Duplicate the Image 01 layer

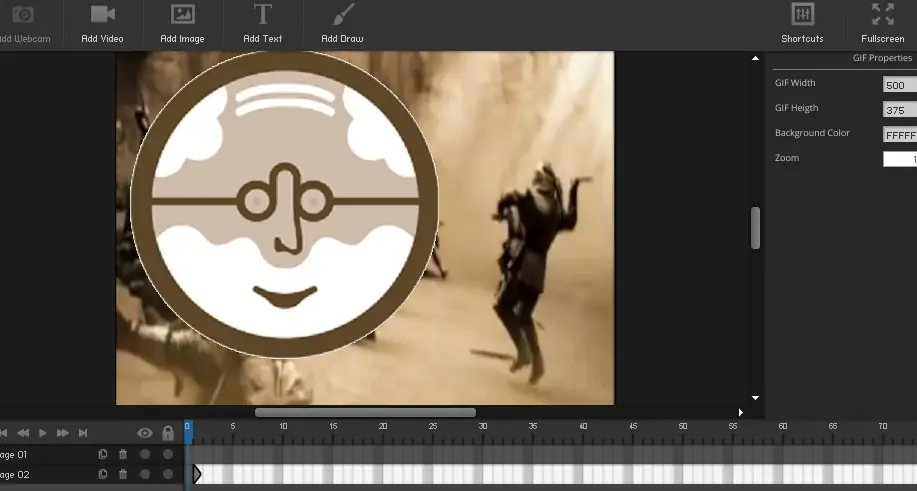click(x=103, y=454)
